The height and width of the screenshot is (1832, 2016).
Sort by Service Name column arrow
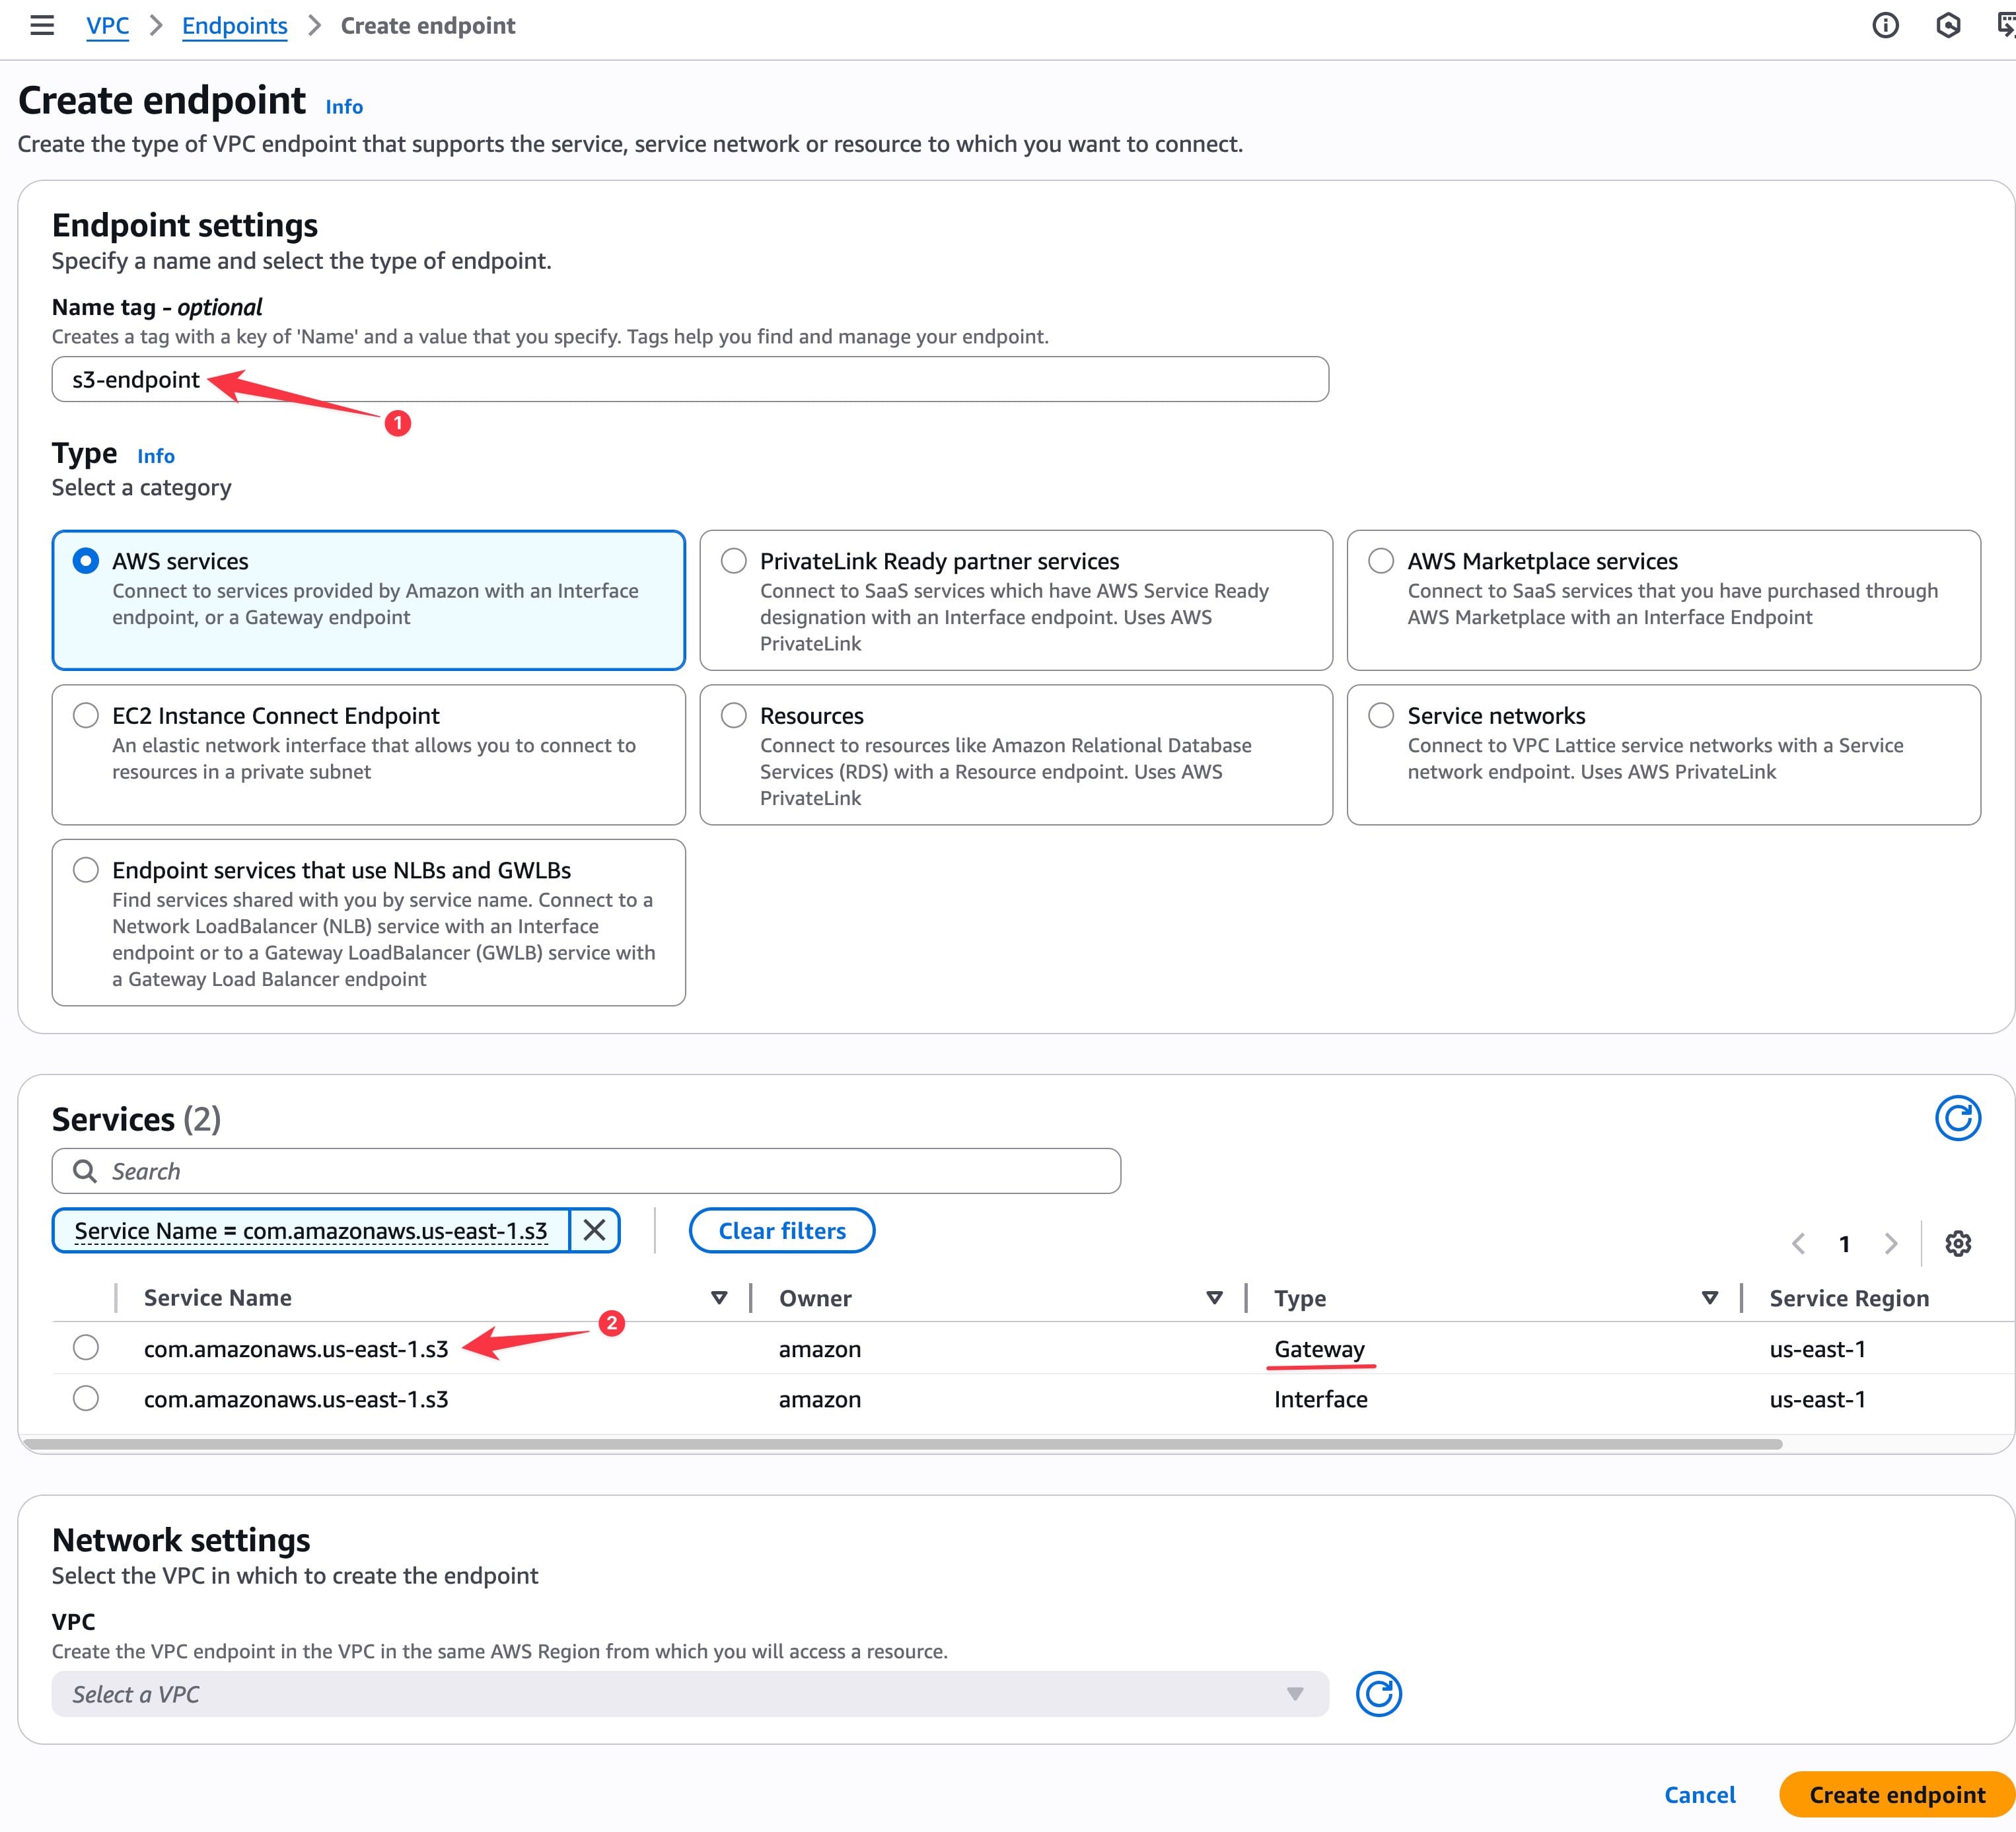[x=719, y=1298]
